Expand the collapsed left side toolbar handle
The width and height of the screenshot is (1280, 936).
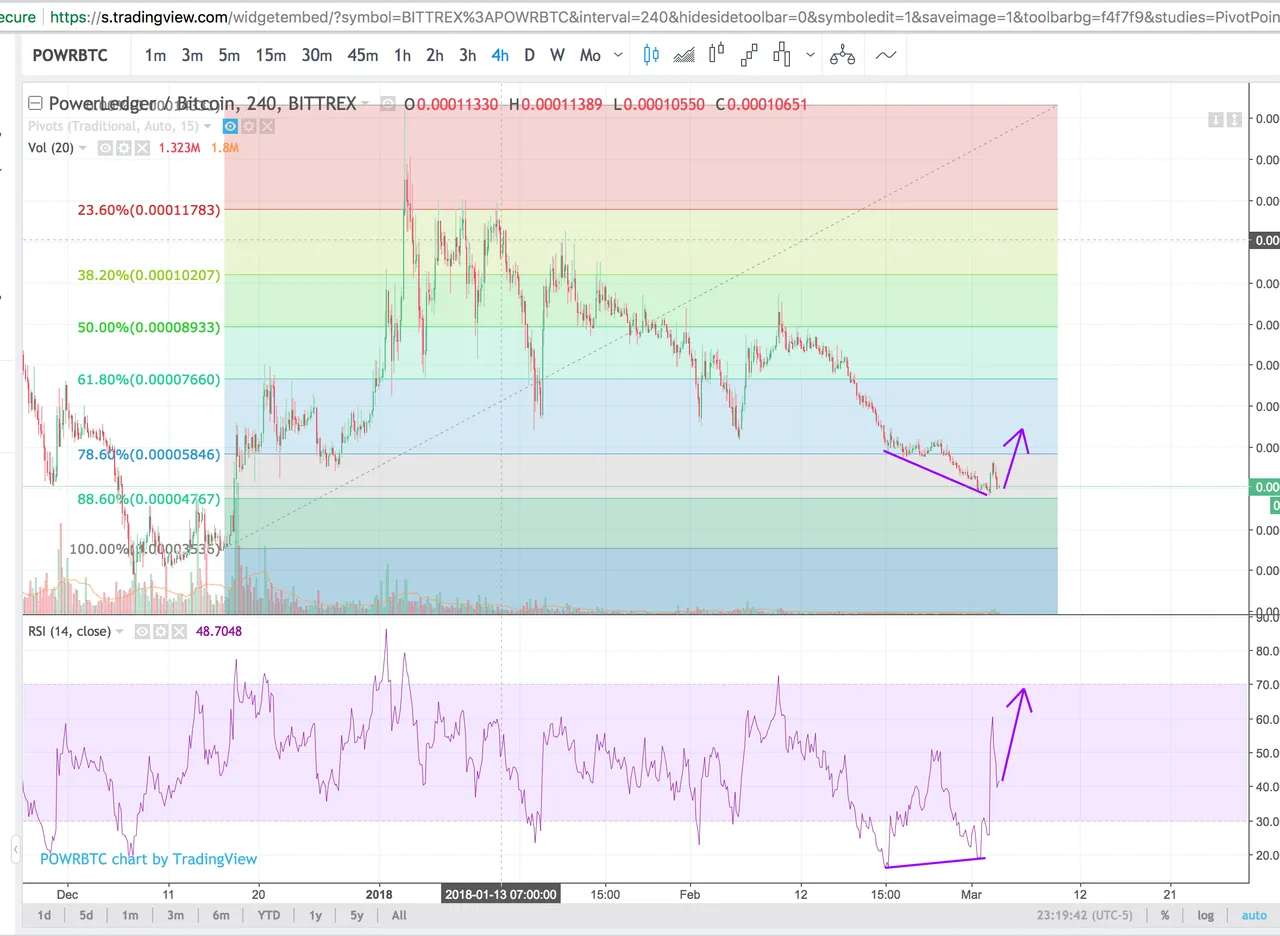coord(15,850)
